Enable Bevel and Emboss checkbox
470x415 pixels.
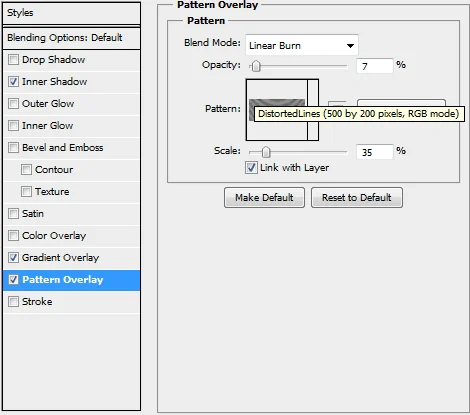click(x=13, y=148)
